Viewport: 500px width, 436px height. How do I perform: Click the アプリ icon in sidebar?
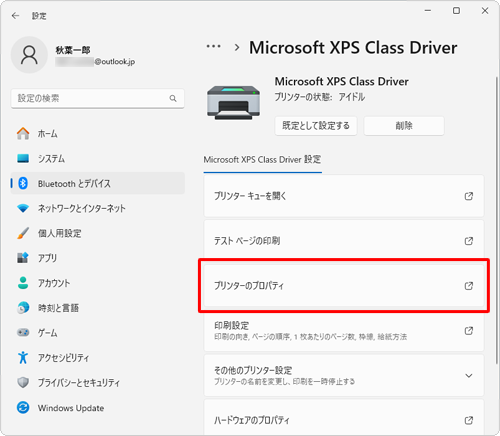[23, 258]
